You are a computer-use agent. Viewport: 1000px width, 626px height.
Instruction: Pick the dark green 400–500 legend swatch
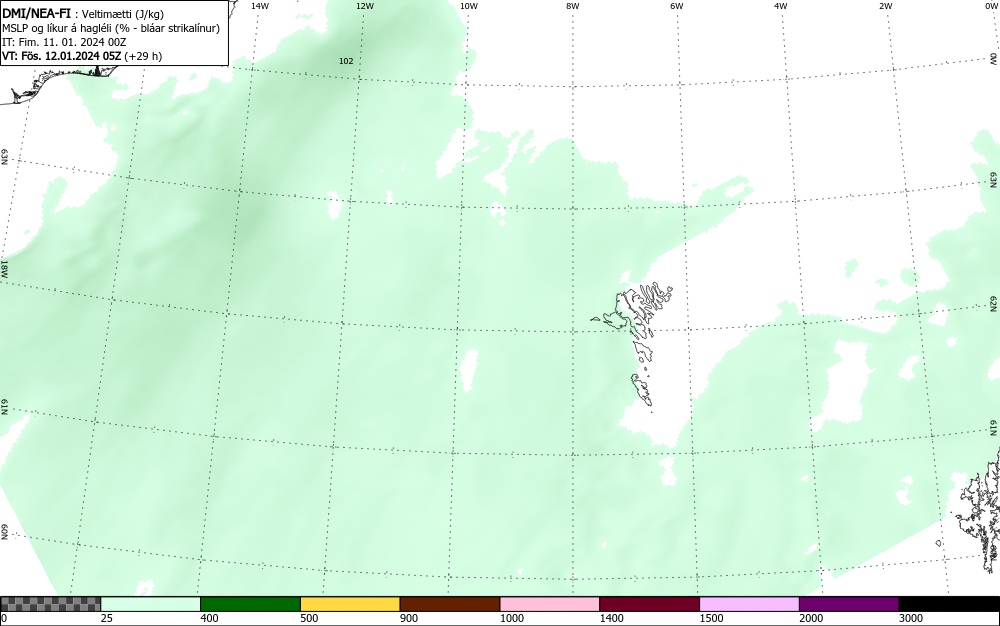click(250, 604)
